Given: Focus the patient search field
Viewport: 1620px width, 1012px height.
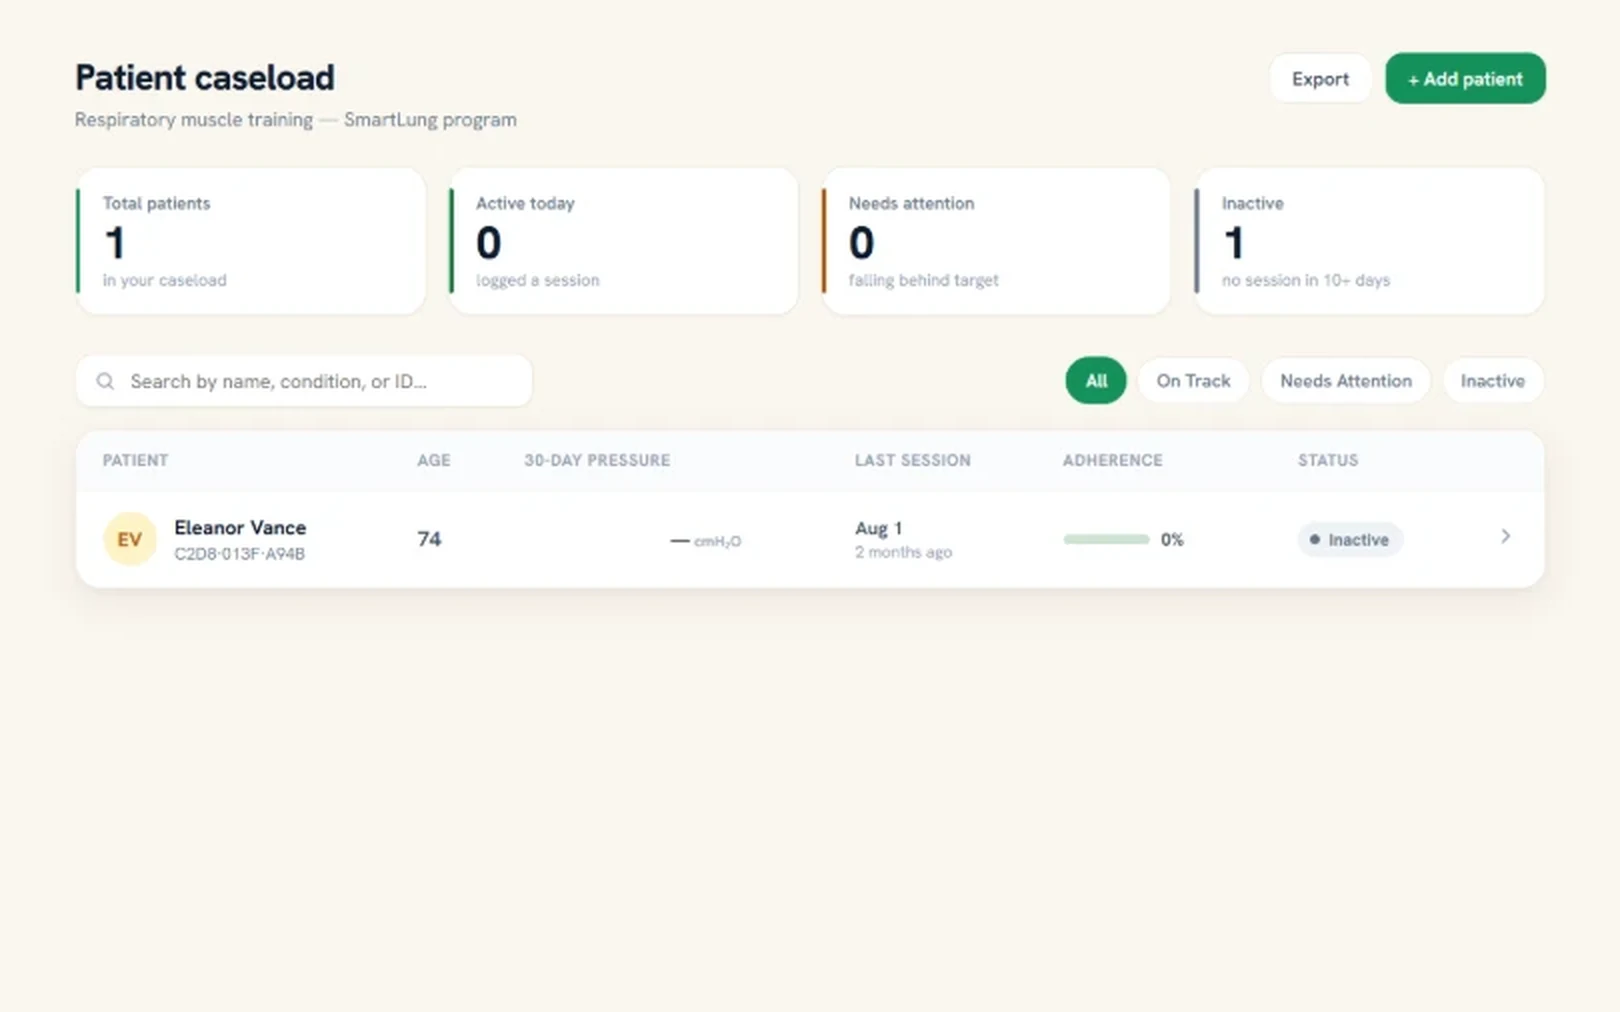Looking at the screenshot, I should tap(304, 381).
